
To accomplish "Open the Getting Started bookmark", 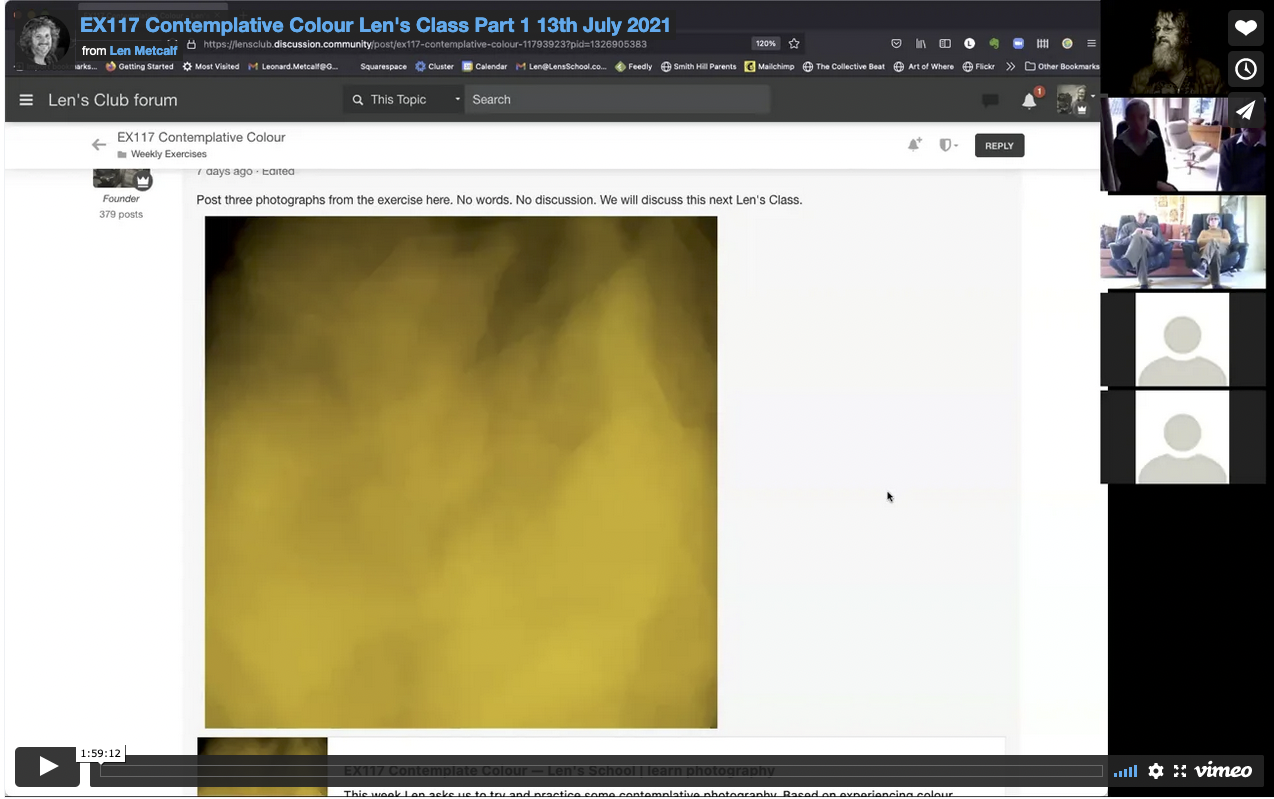I will point(140,67).
